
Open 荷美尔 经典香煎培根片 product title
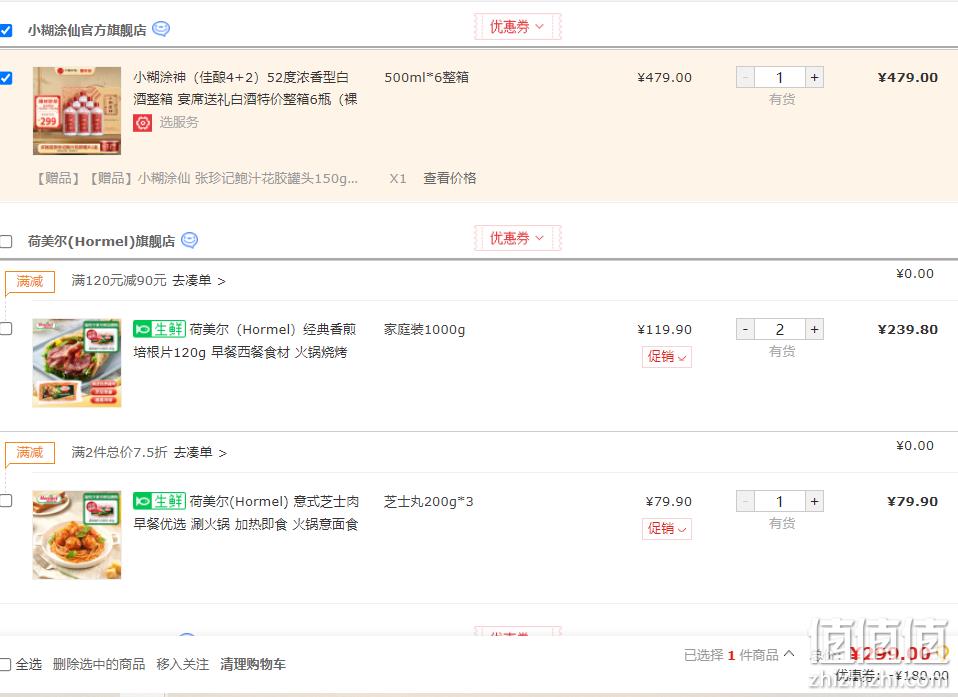(245, 341)
